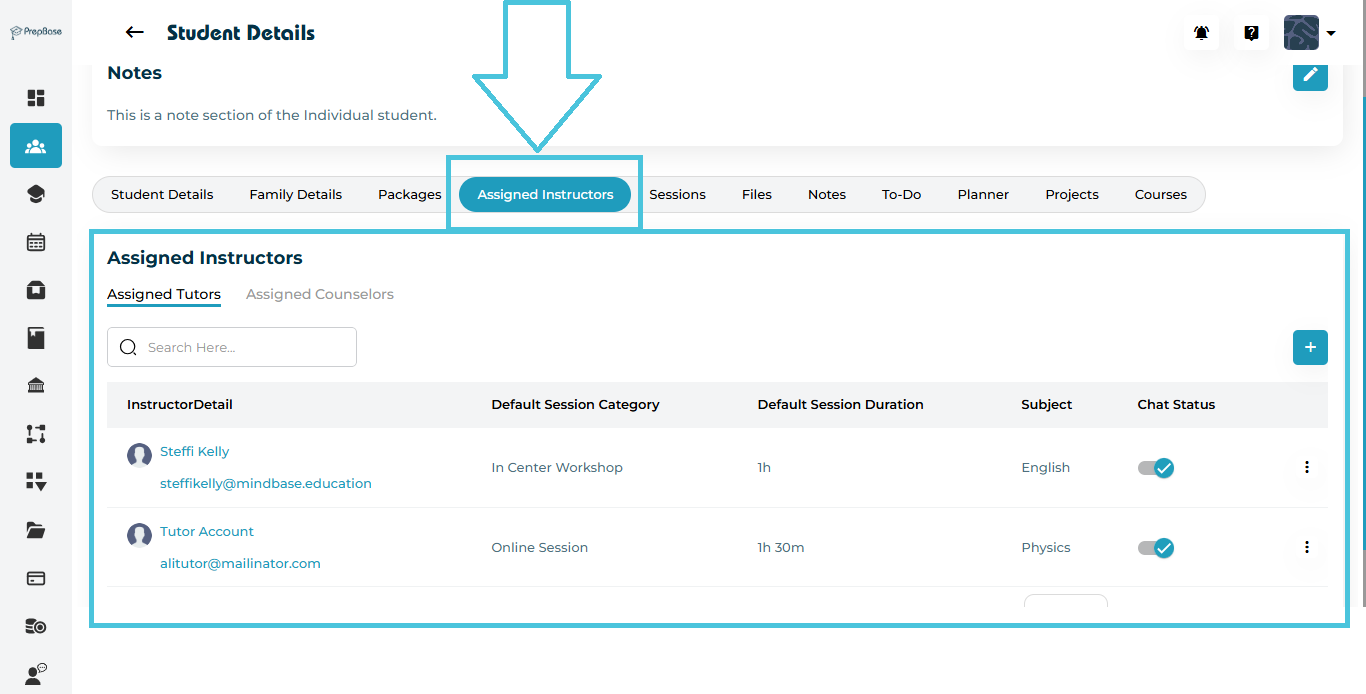Switch to the Sessions tab
This screenshot has height=694, width=1366.
pyautogui.click(x=677, y=195)
